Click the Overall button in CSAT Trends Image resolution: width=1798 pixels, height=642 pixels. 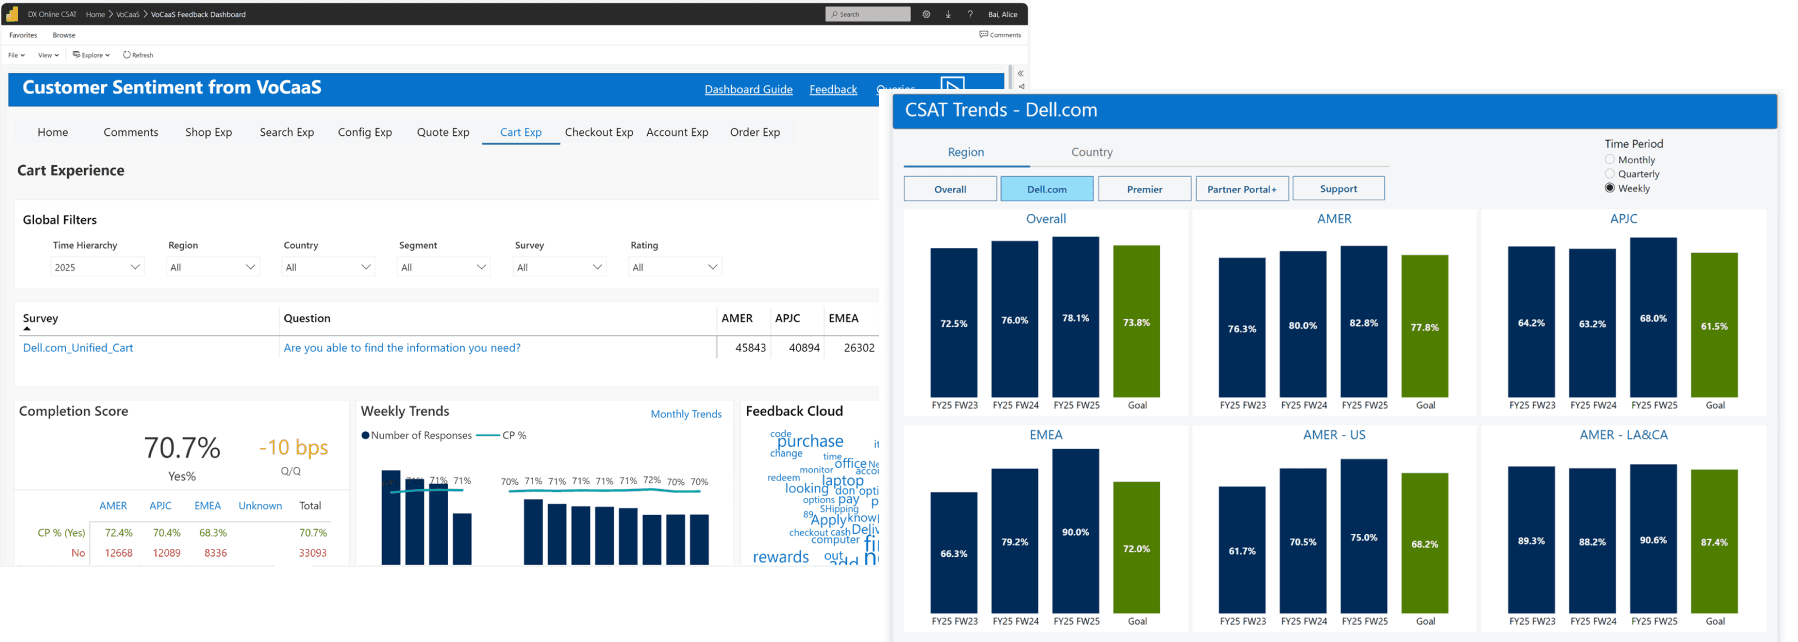(950, 188)
